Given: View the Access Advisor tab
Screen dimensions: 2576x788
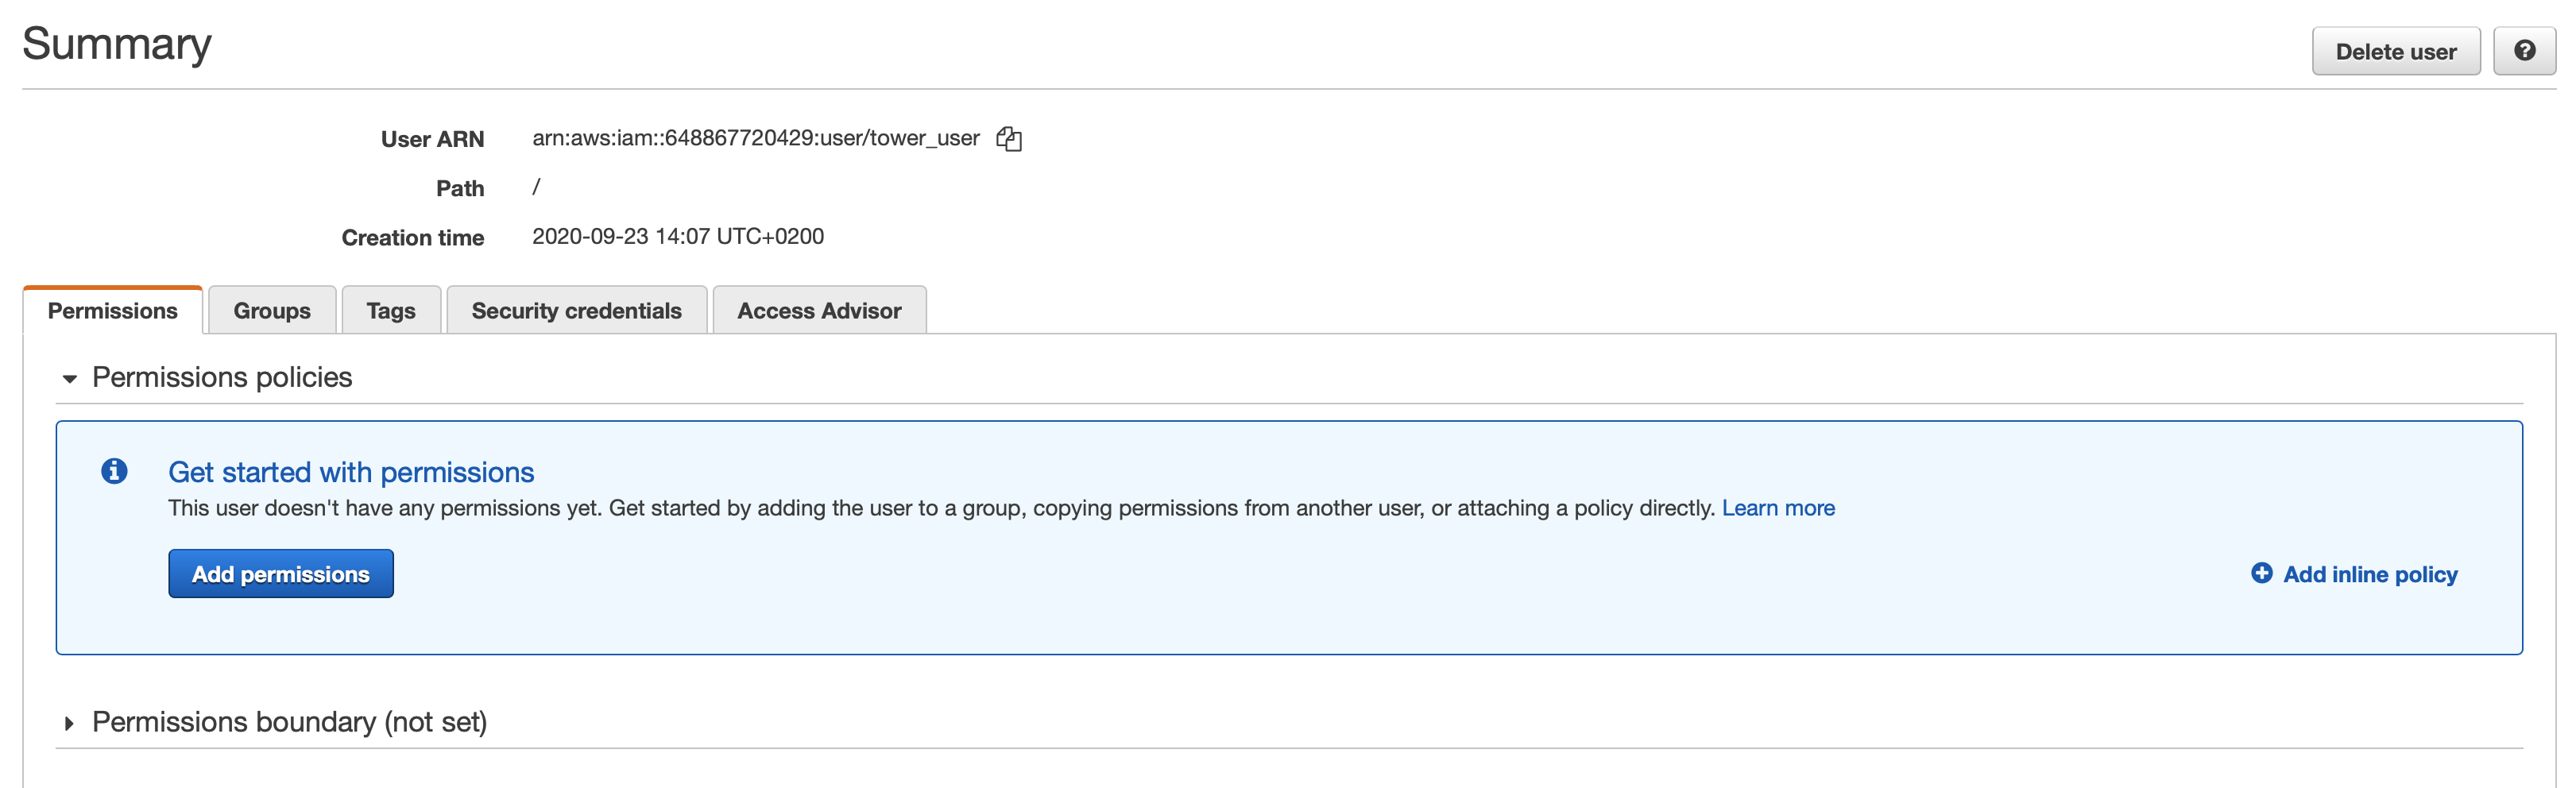Looking at the screenshot, I should coord(819,311).
